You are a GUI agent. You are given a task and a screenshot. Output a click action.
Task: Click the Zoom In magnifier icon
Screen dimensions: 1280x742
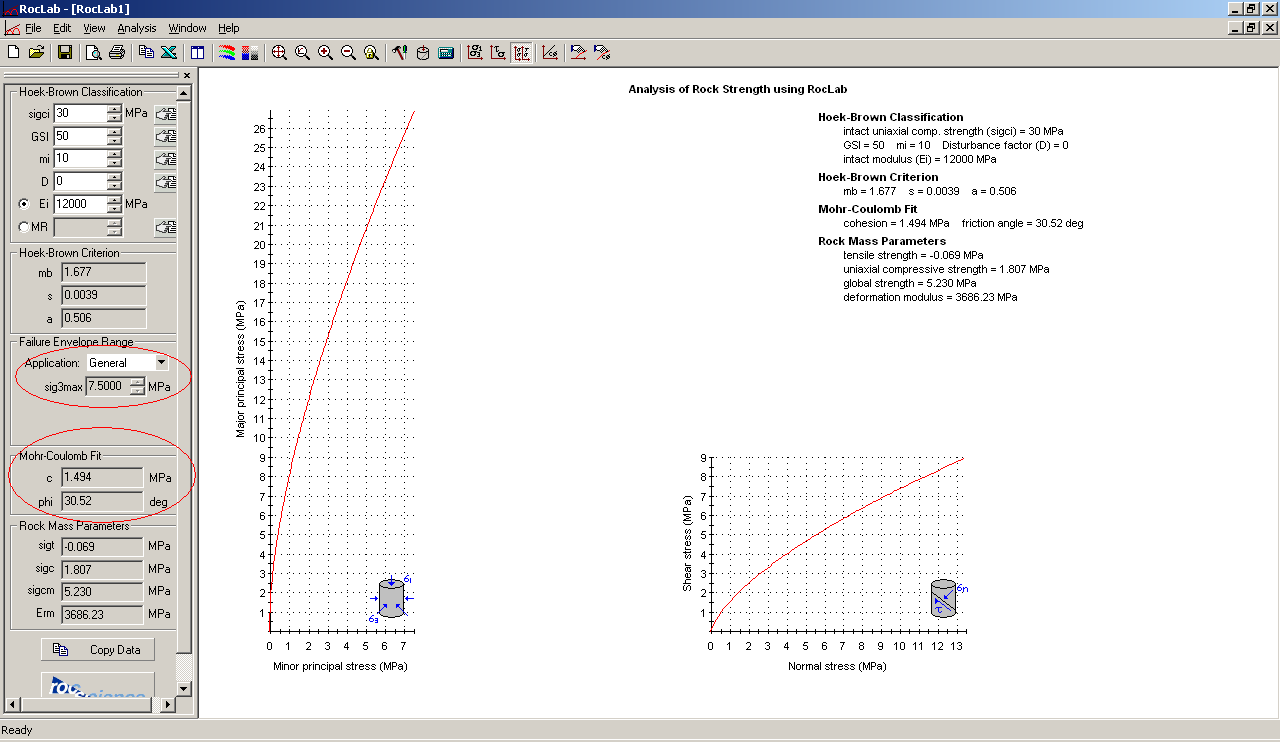coord(325,53)
